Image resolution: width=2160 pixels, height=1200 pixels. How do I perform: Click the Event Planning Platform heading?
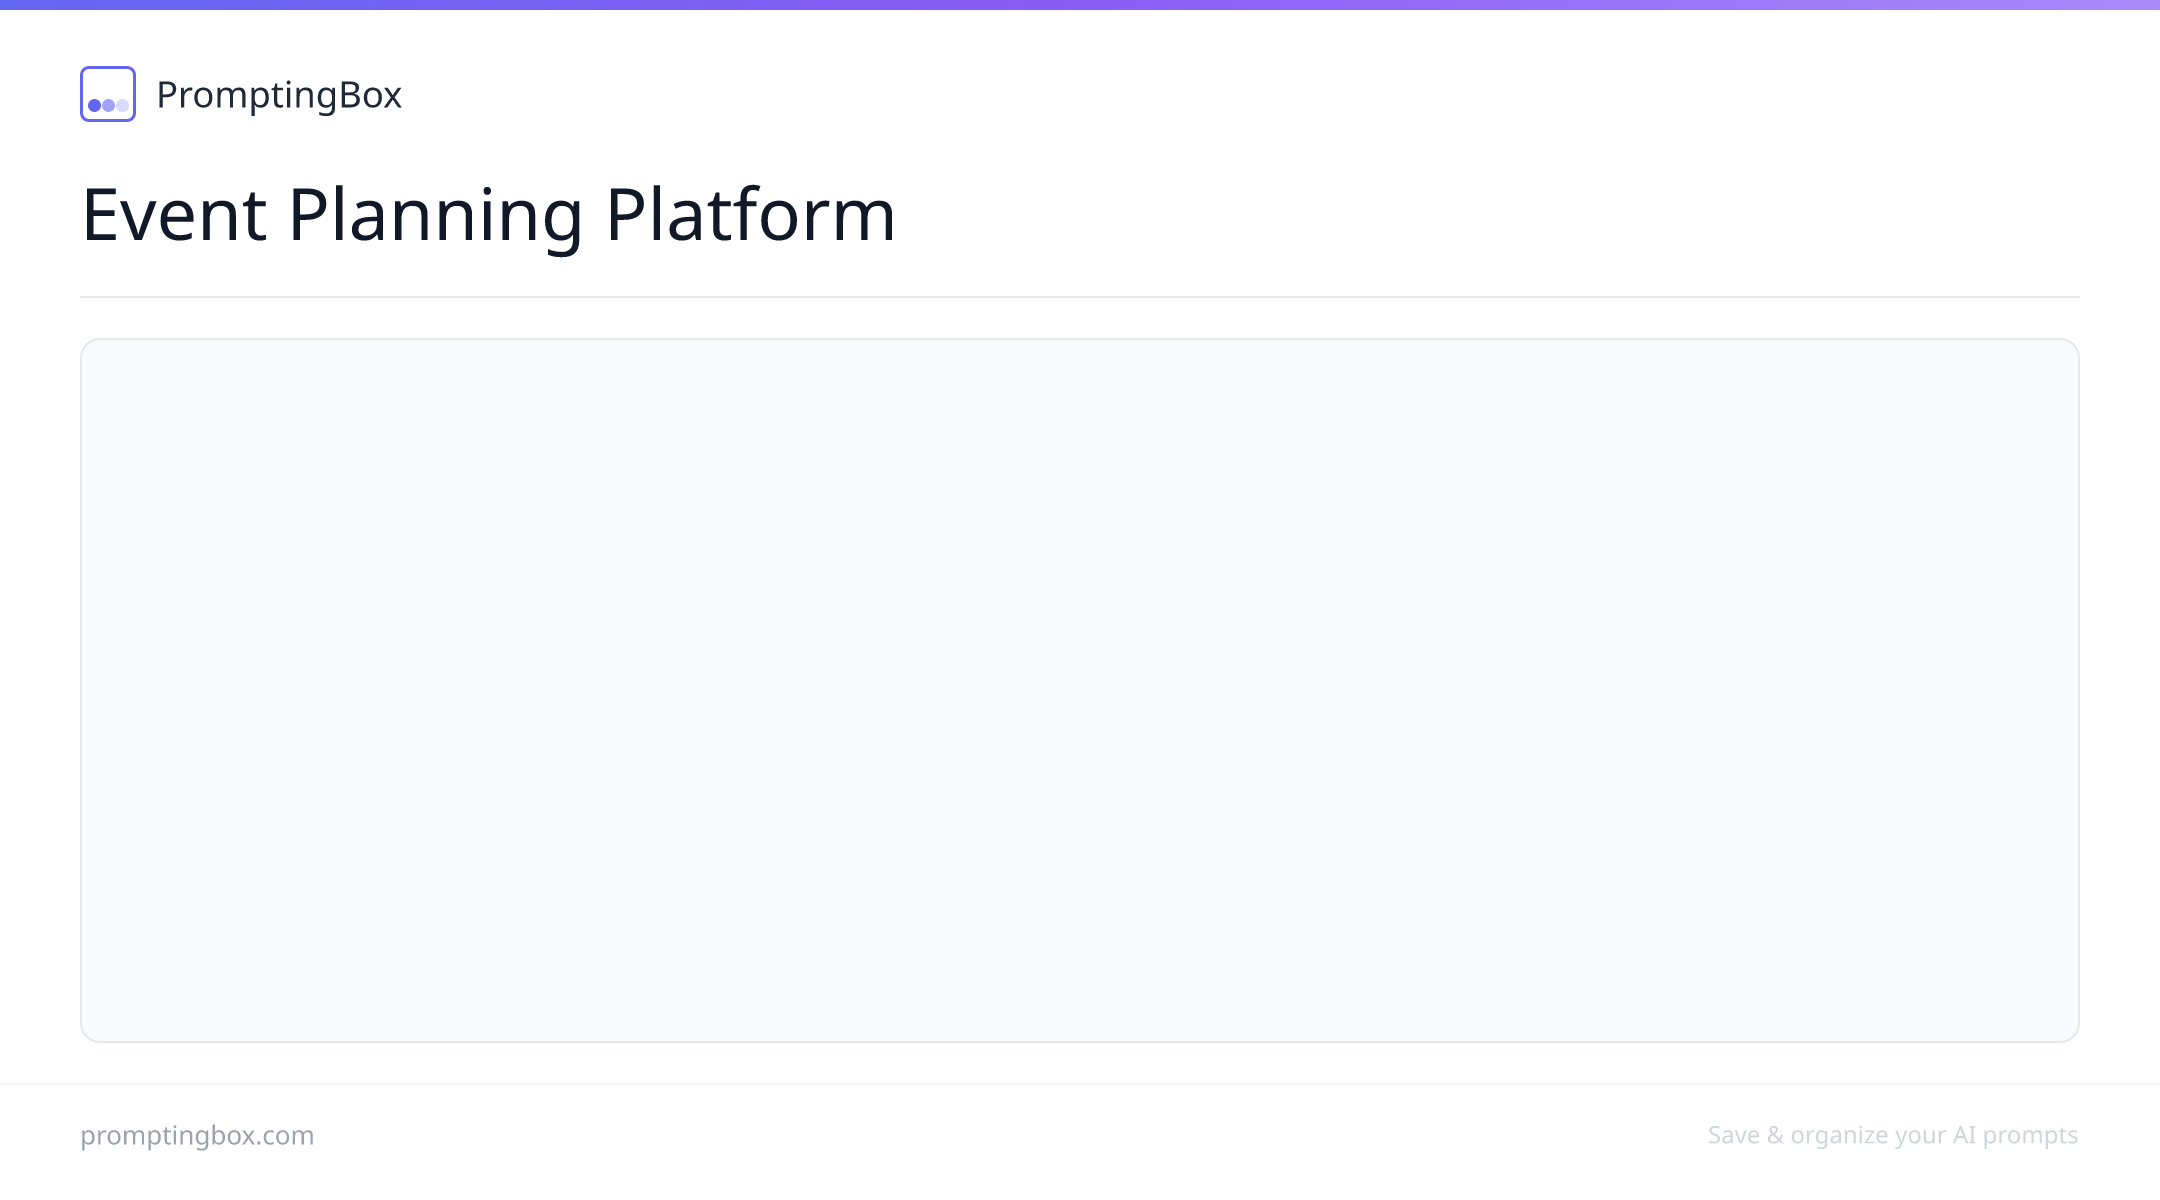pyautogui.click(x=488, y=214)
